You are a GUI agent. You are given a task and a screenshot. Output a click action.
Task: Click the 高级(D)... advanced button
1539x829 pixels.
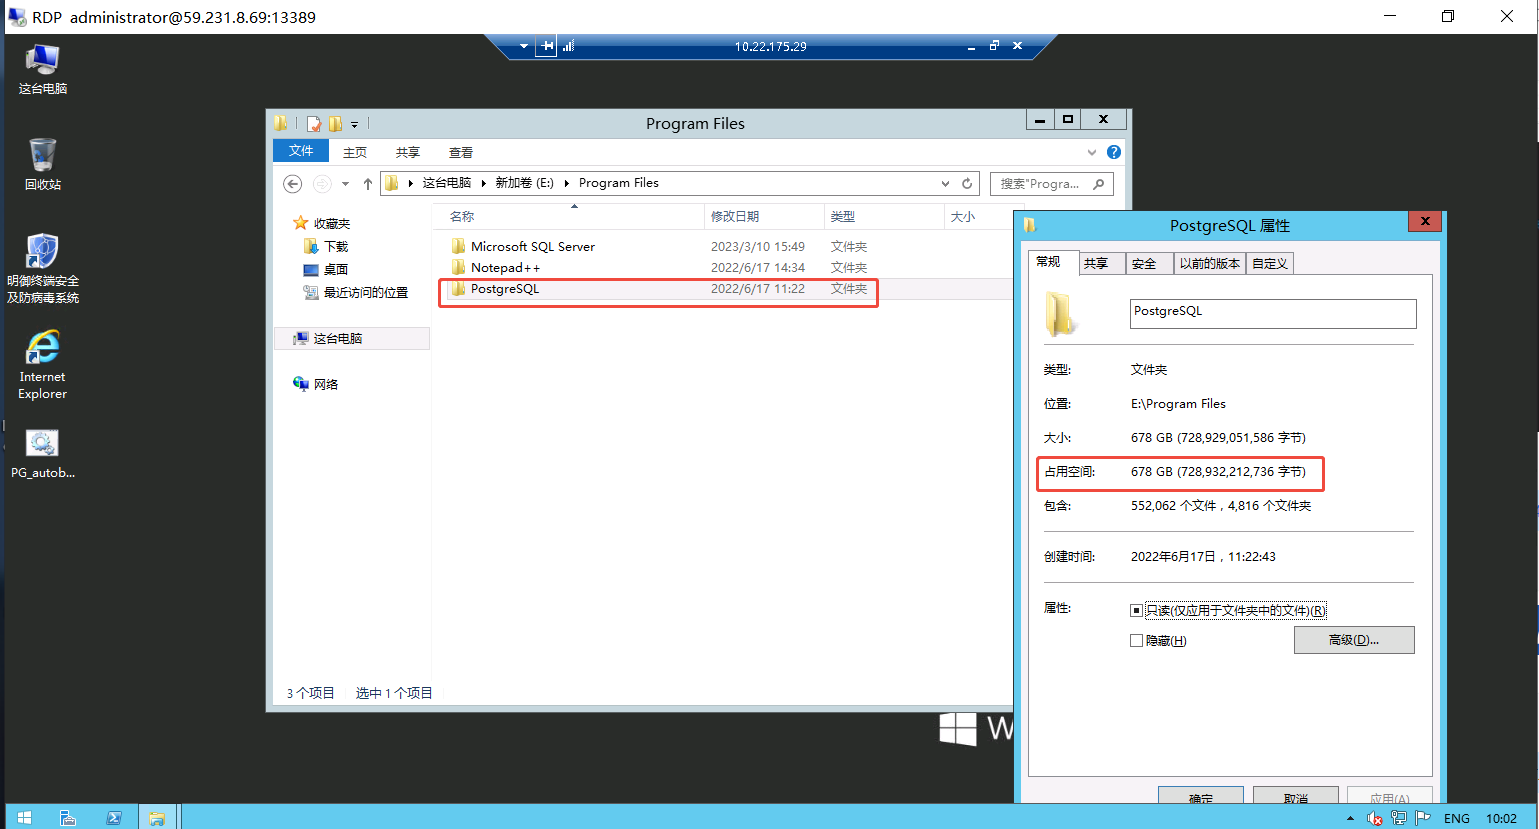tap(1354, 640)
